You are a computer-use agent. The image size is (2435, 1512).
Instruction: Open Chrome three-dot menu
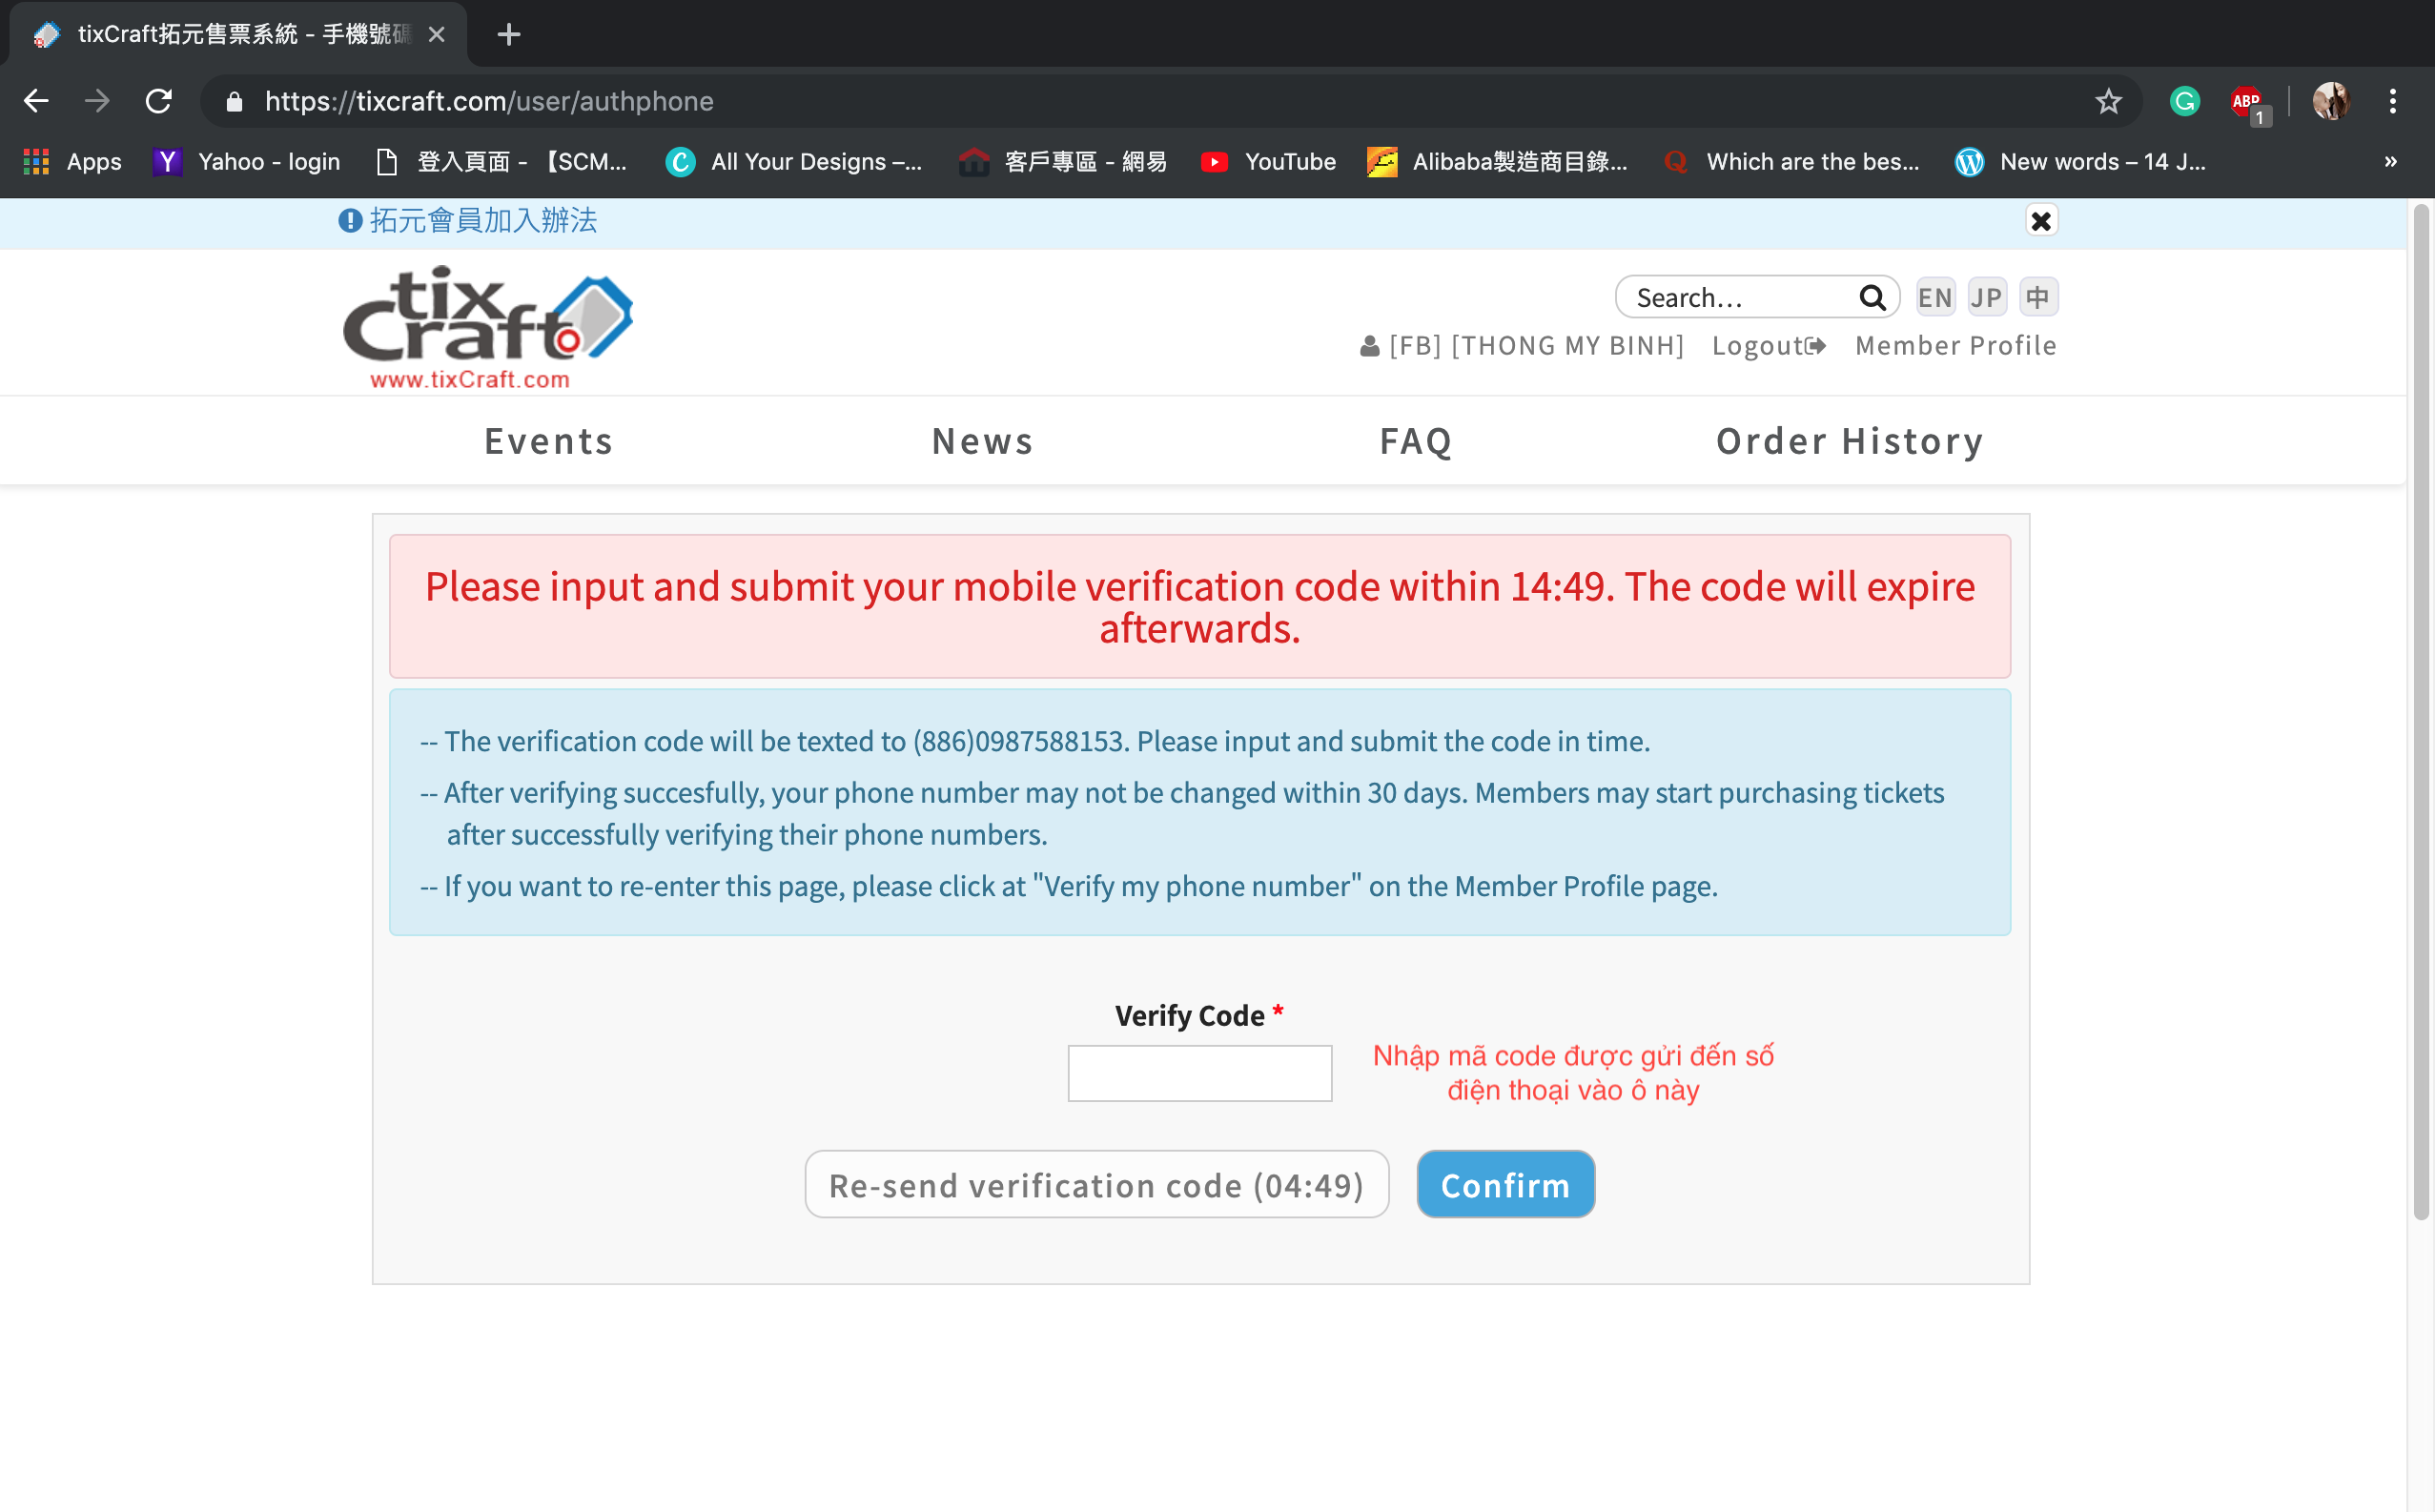pyautogui.click(x=2393, y=101)
